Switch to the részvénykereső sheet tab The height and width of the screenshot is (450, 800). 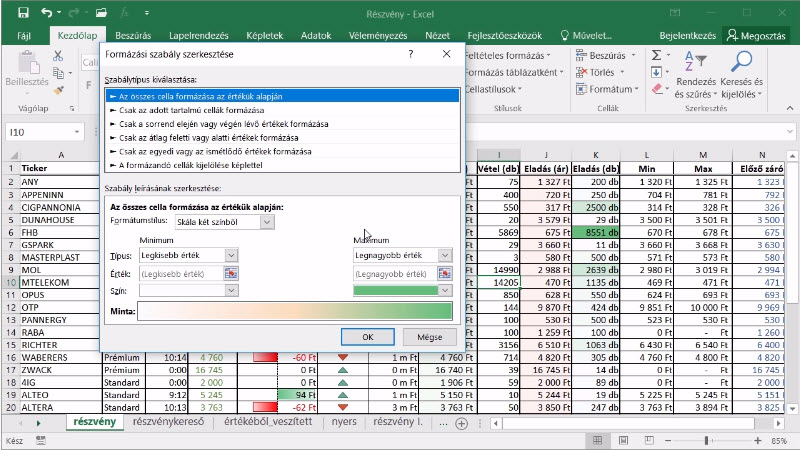click(168, 422)
